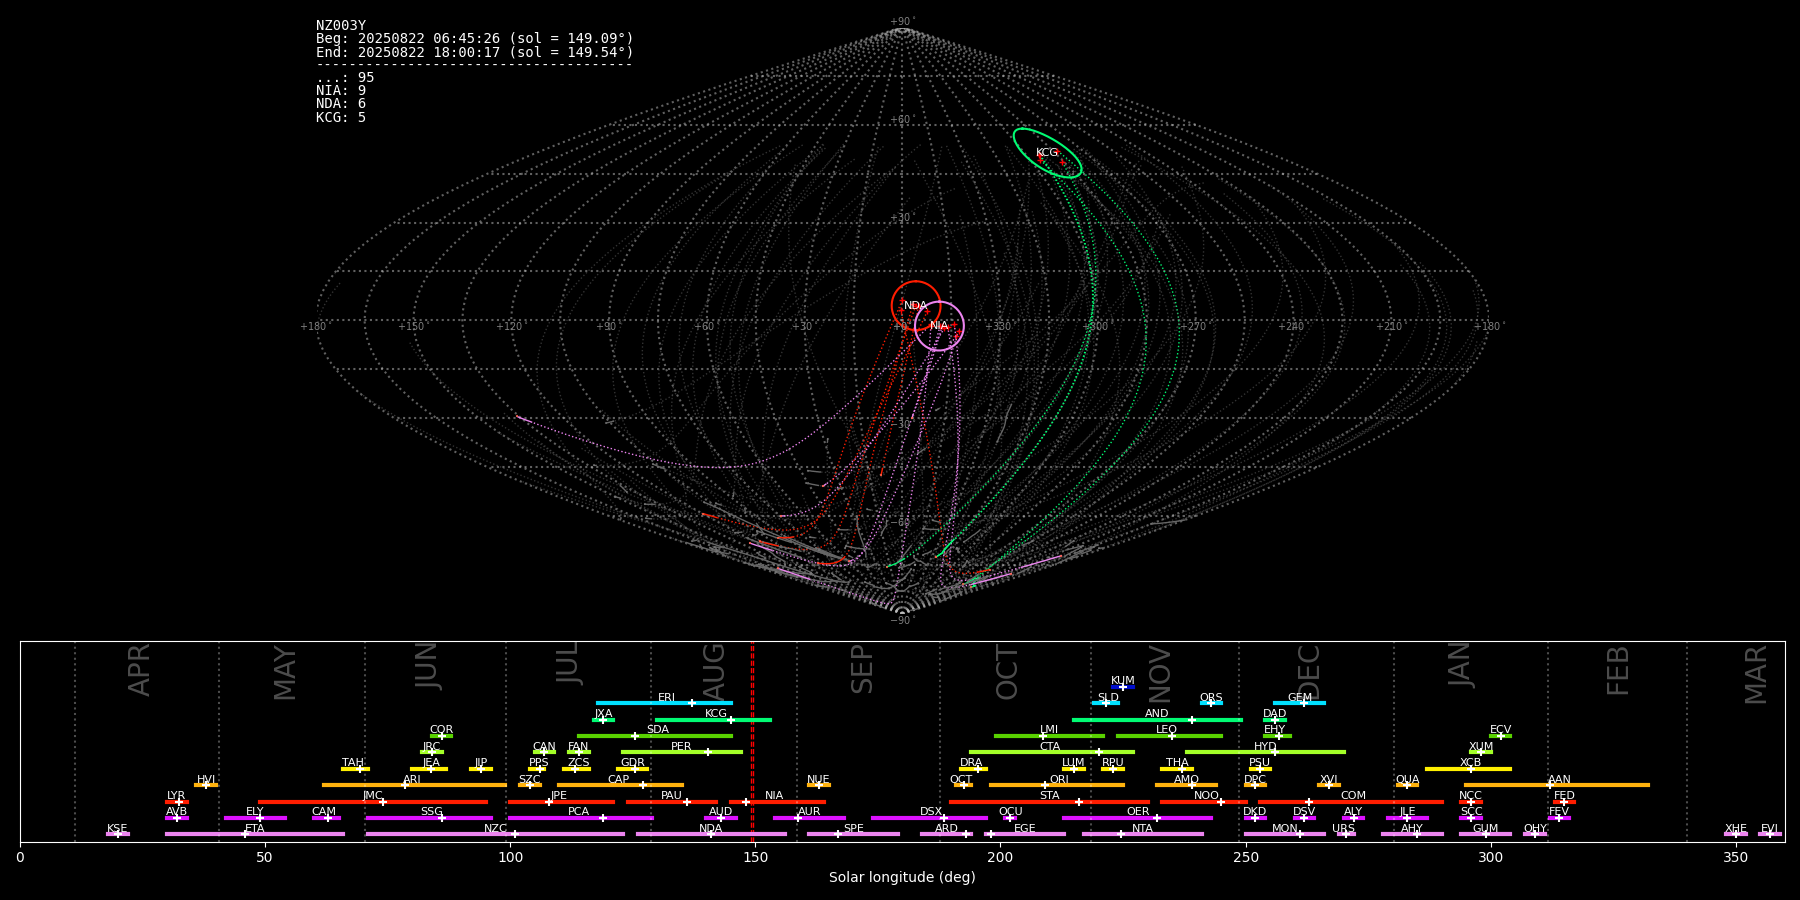Click the OER shower label in timeline
The height and width of the screenshot is (900, 1800).
point(1138,812)
